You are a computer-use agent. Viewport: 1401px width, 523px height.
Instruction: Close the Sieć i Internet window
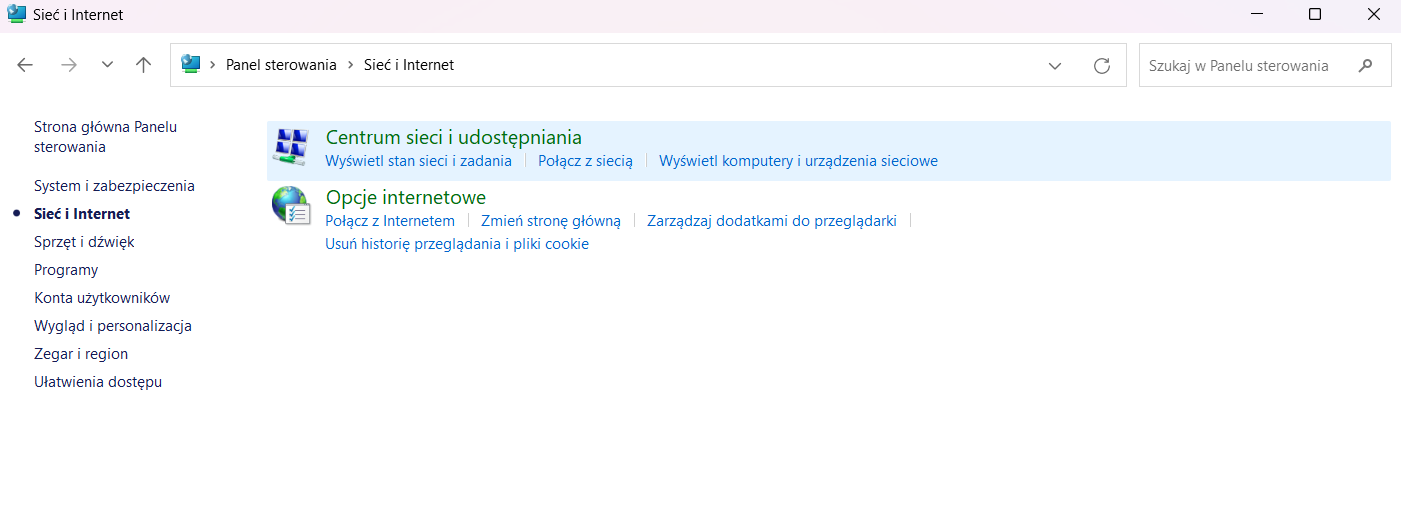coord(1373,15)
